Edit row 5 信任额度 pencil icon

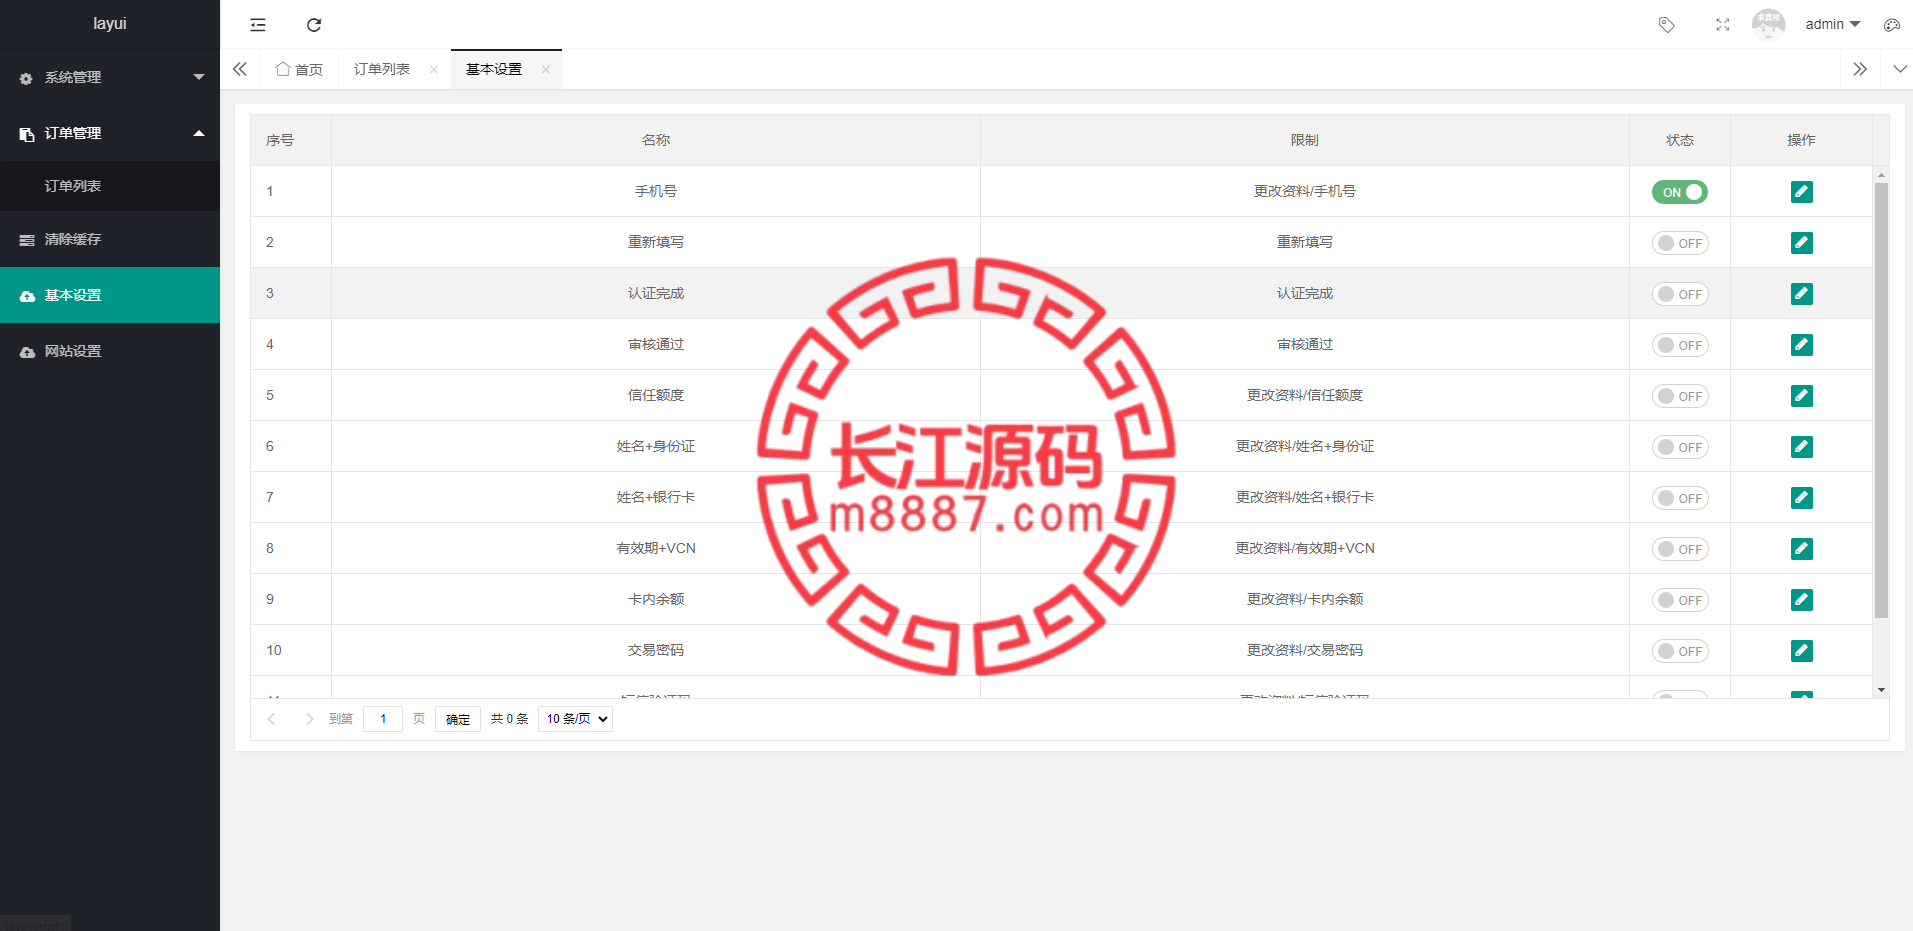[x=1802, y=396]
